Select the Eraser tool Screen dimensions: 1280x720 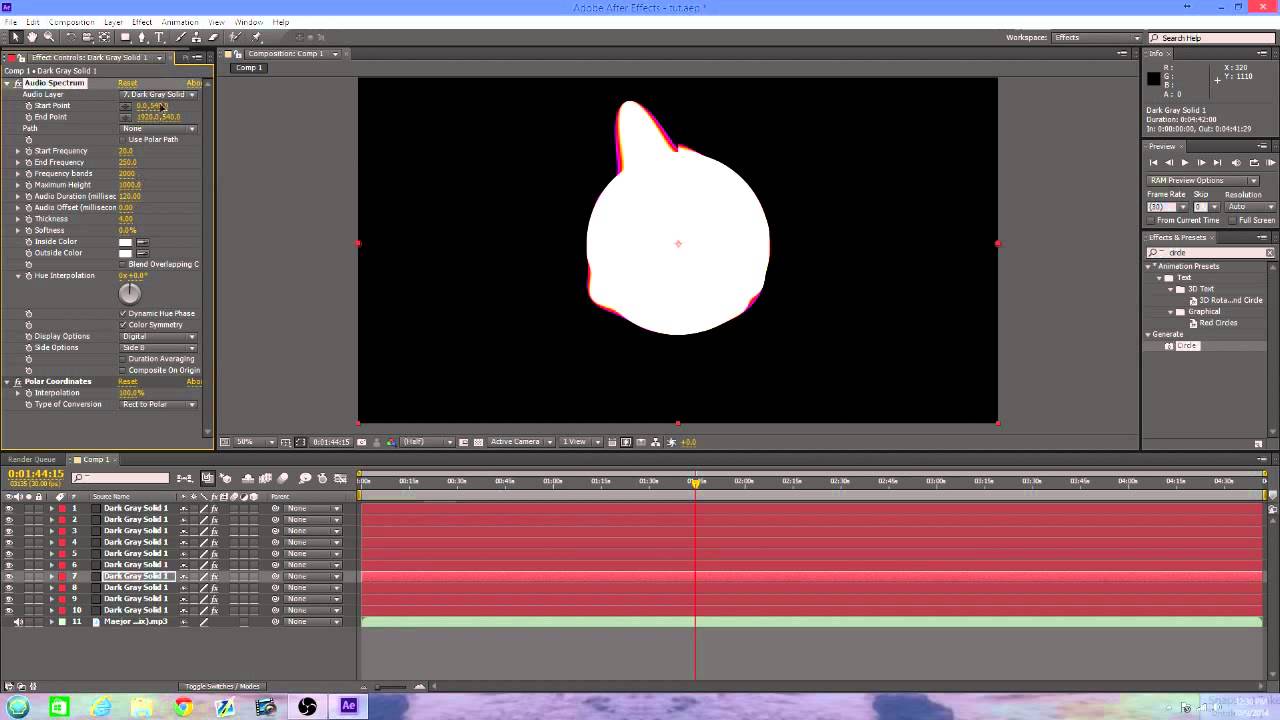pyautogui.click(x=213, y=37)
